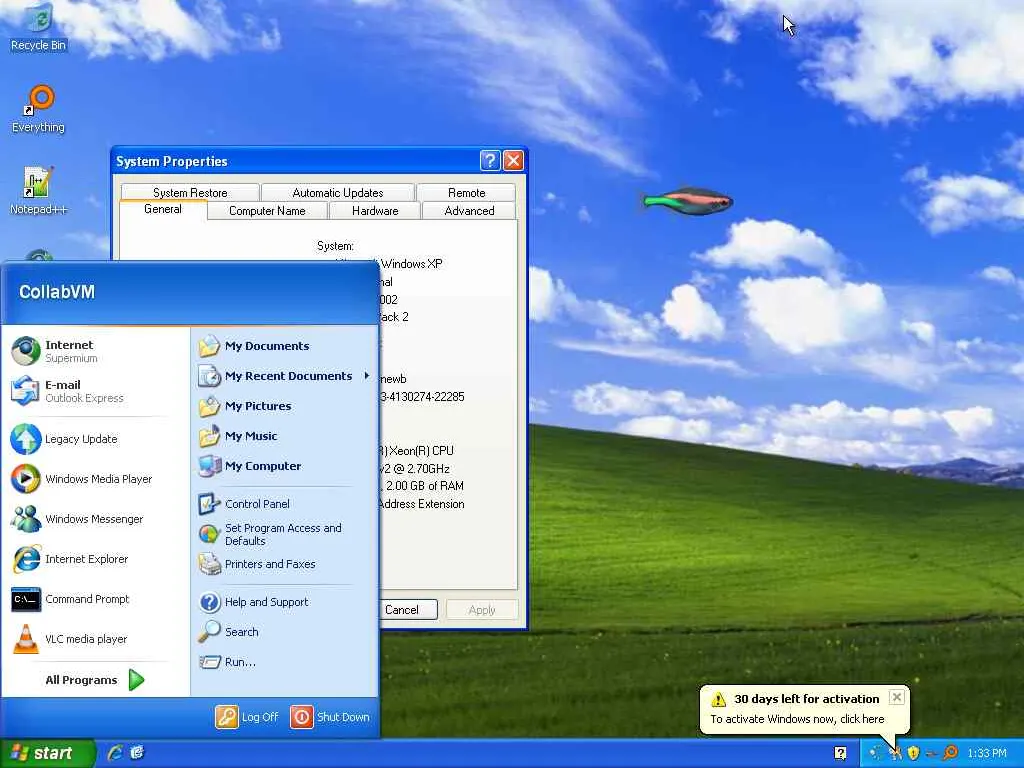
Task: Open Printers and Faxes
Action: pos(285,564)
